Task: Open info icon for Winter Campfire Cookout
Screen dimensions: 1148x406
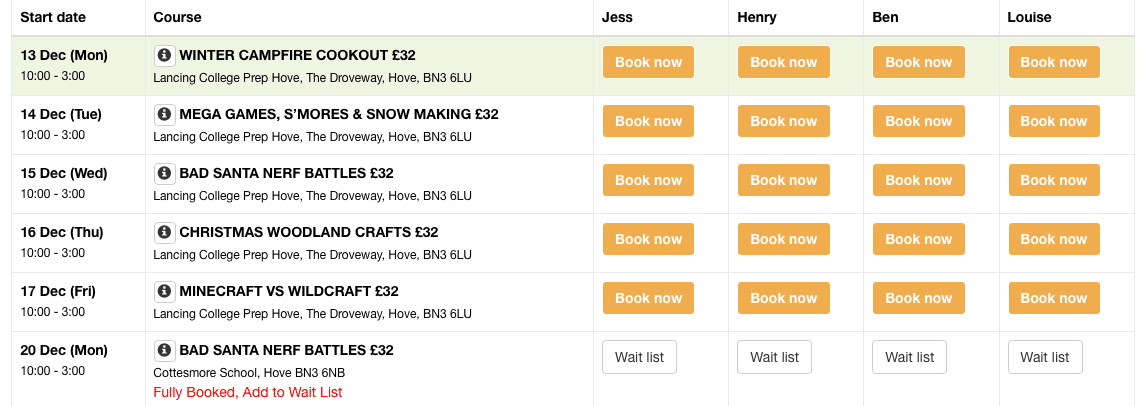Action: click(165, 55)
